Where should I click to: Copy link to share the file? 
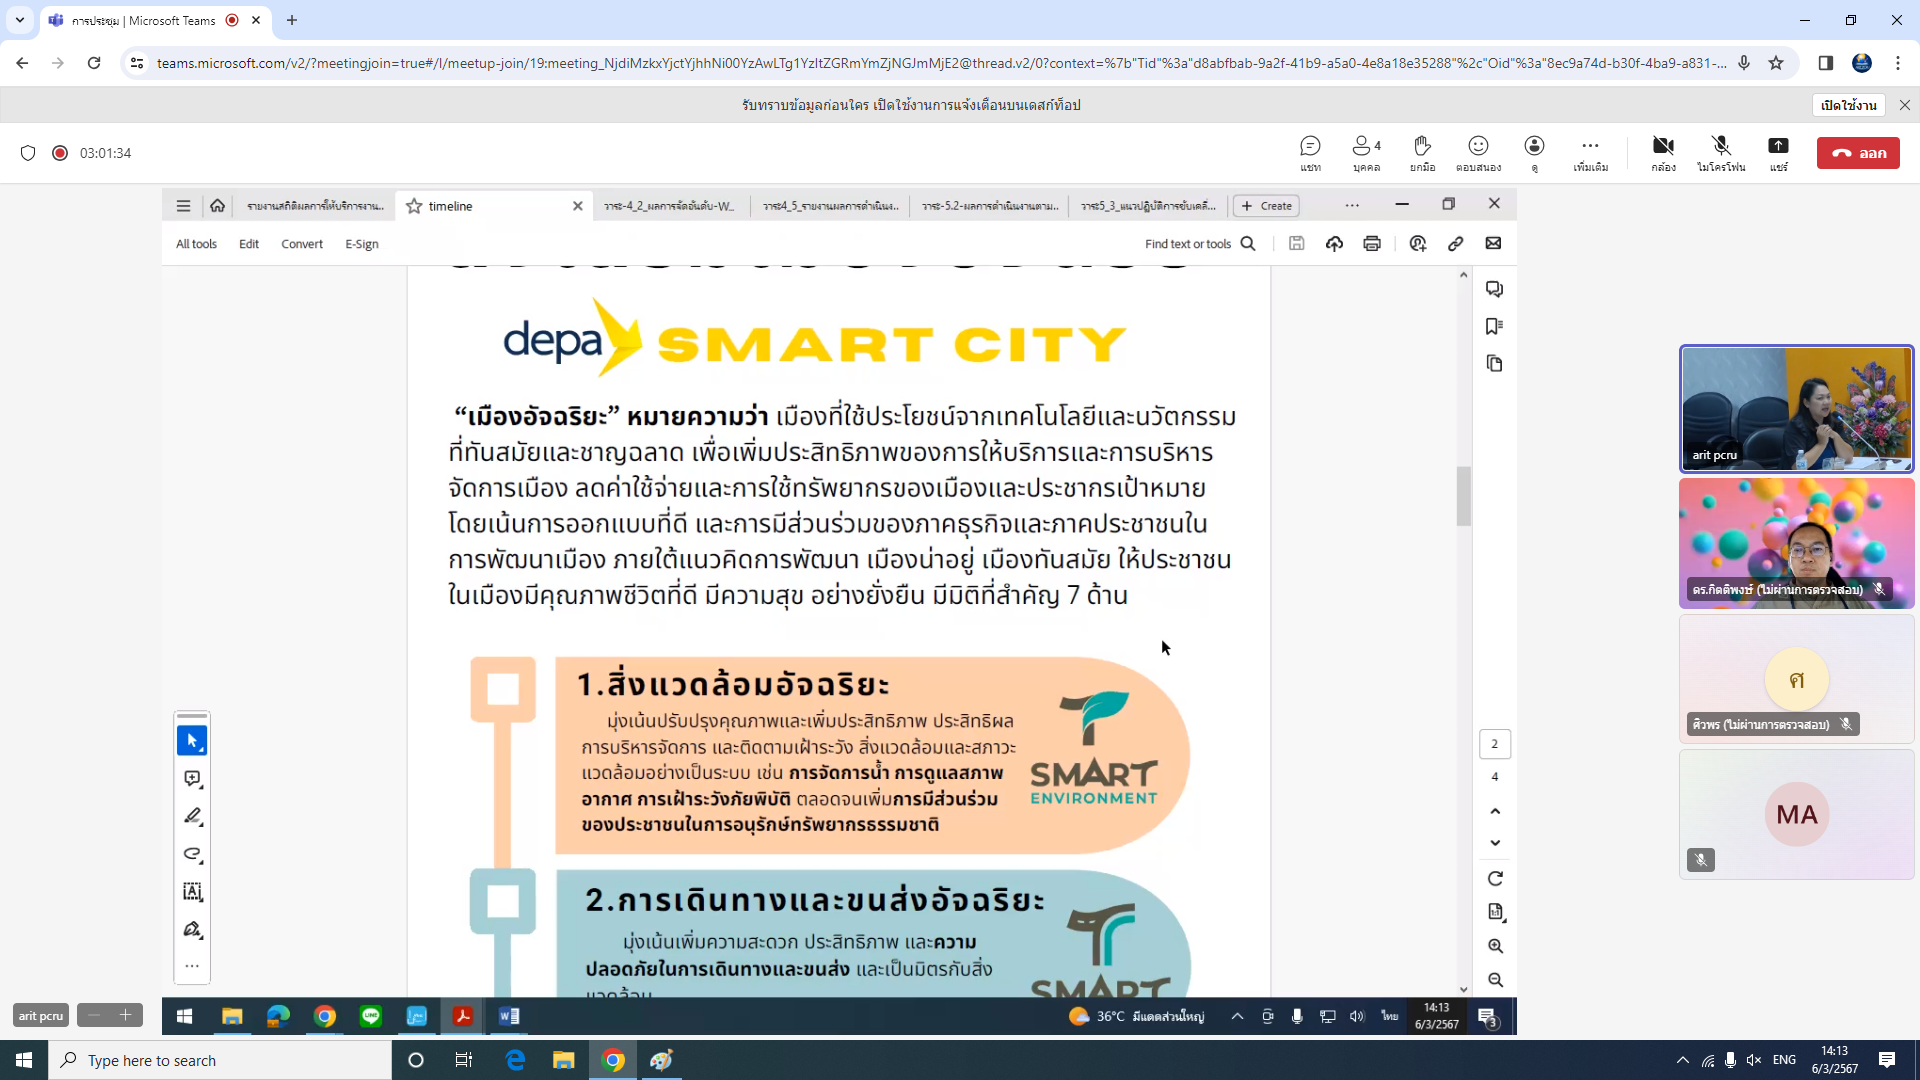1456,244
